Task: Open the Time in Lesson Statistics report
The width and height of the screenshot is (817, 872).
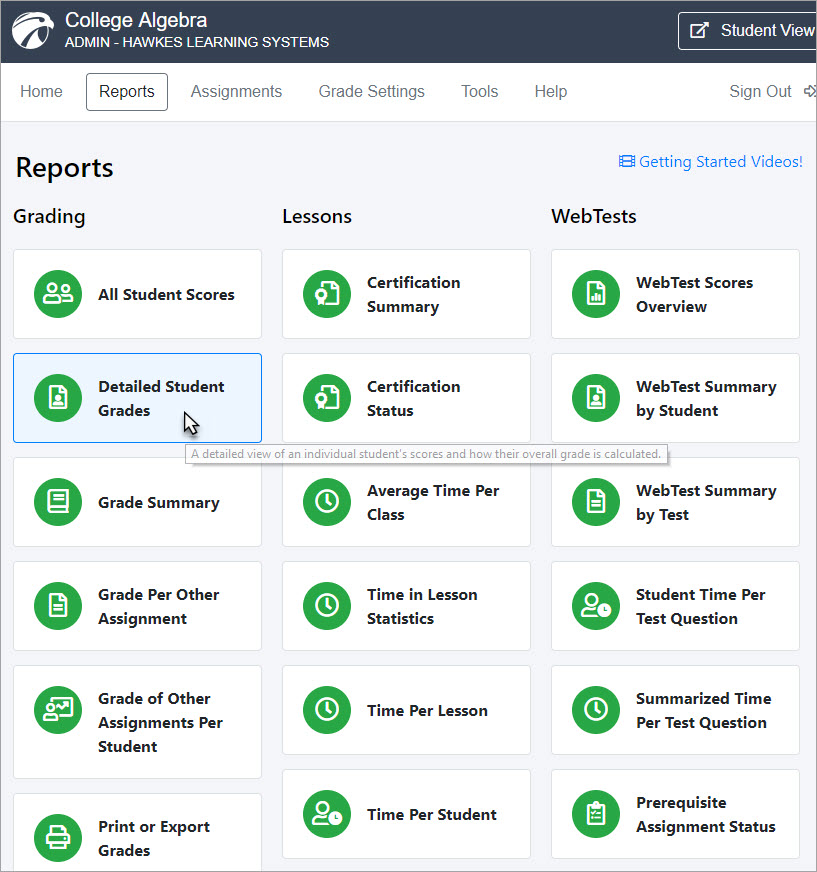Action: point(406,607)
